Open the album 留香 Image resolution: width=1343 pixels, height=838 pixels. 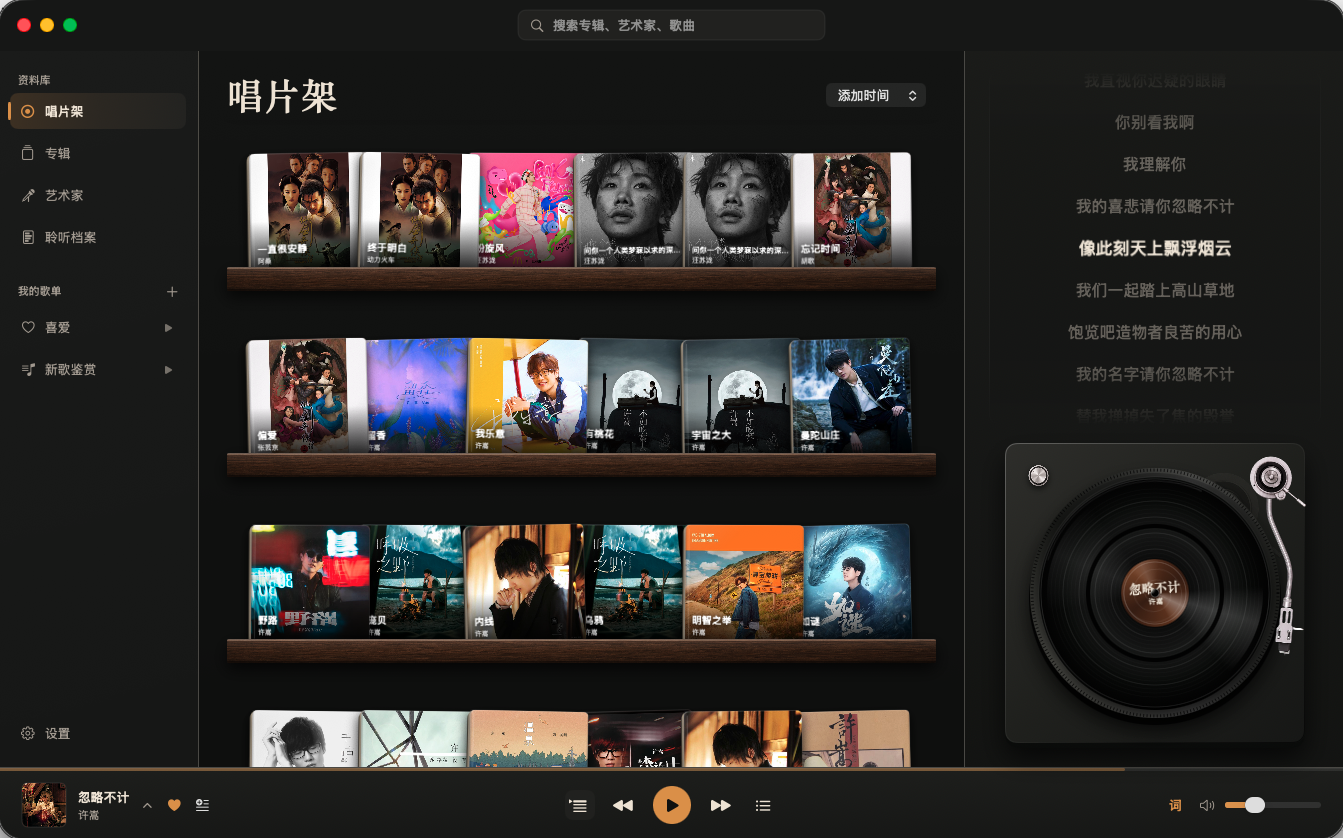click(417, 396)
